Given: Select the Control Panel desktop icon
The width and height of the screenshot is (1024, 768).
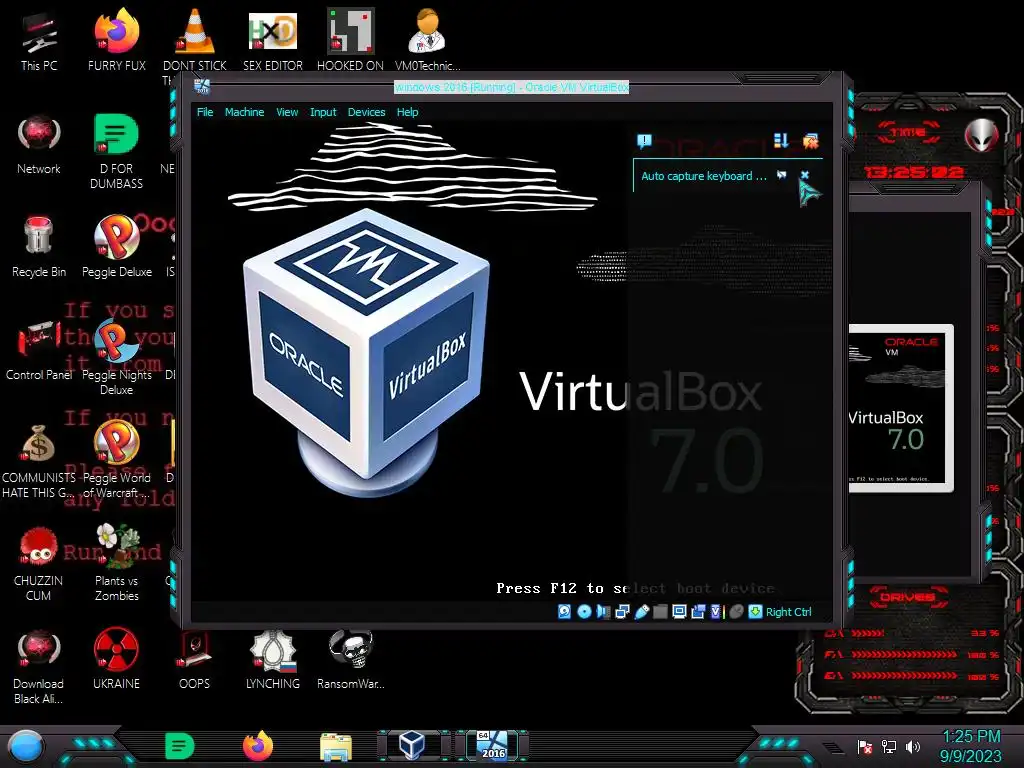Looking at the screenshot, I should tap(39, 350).
